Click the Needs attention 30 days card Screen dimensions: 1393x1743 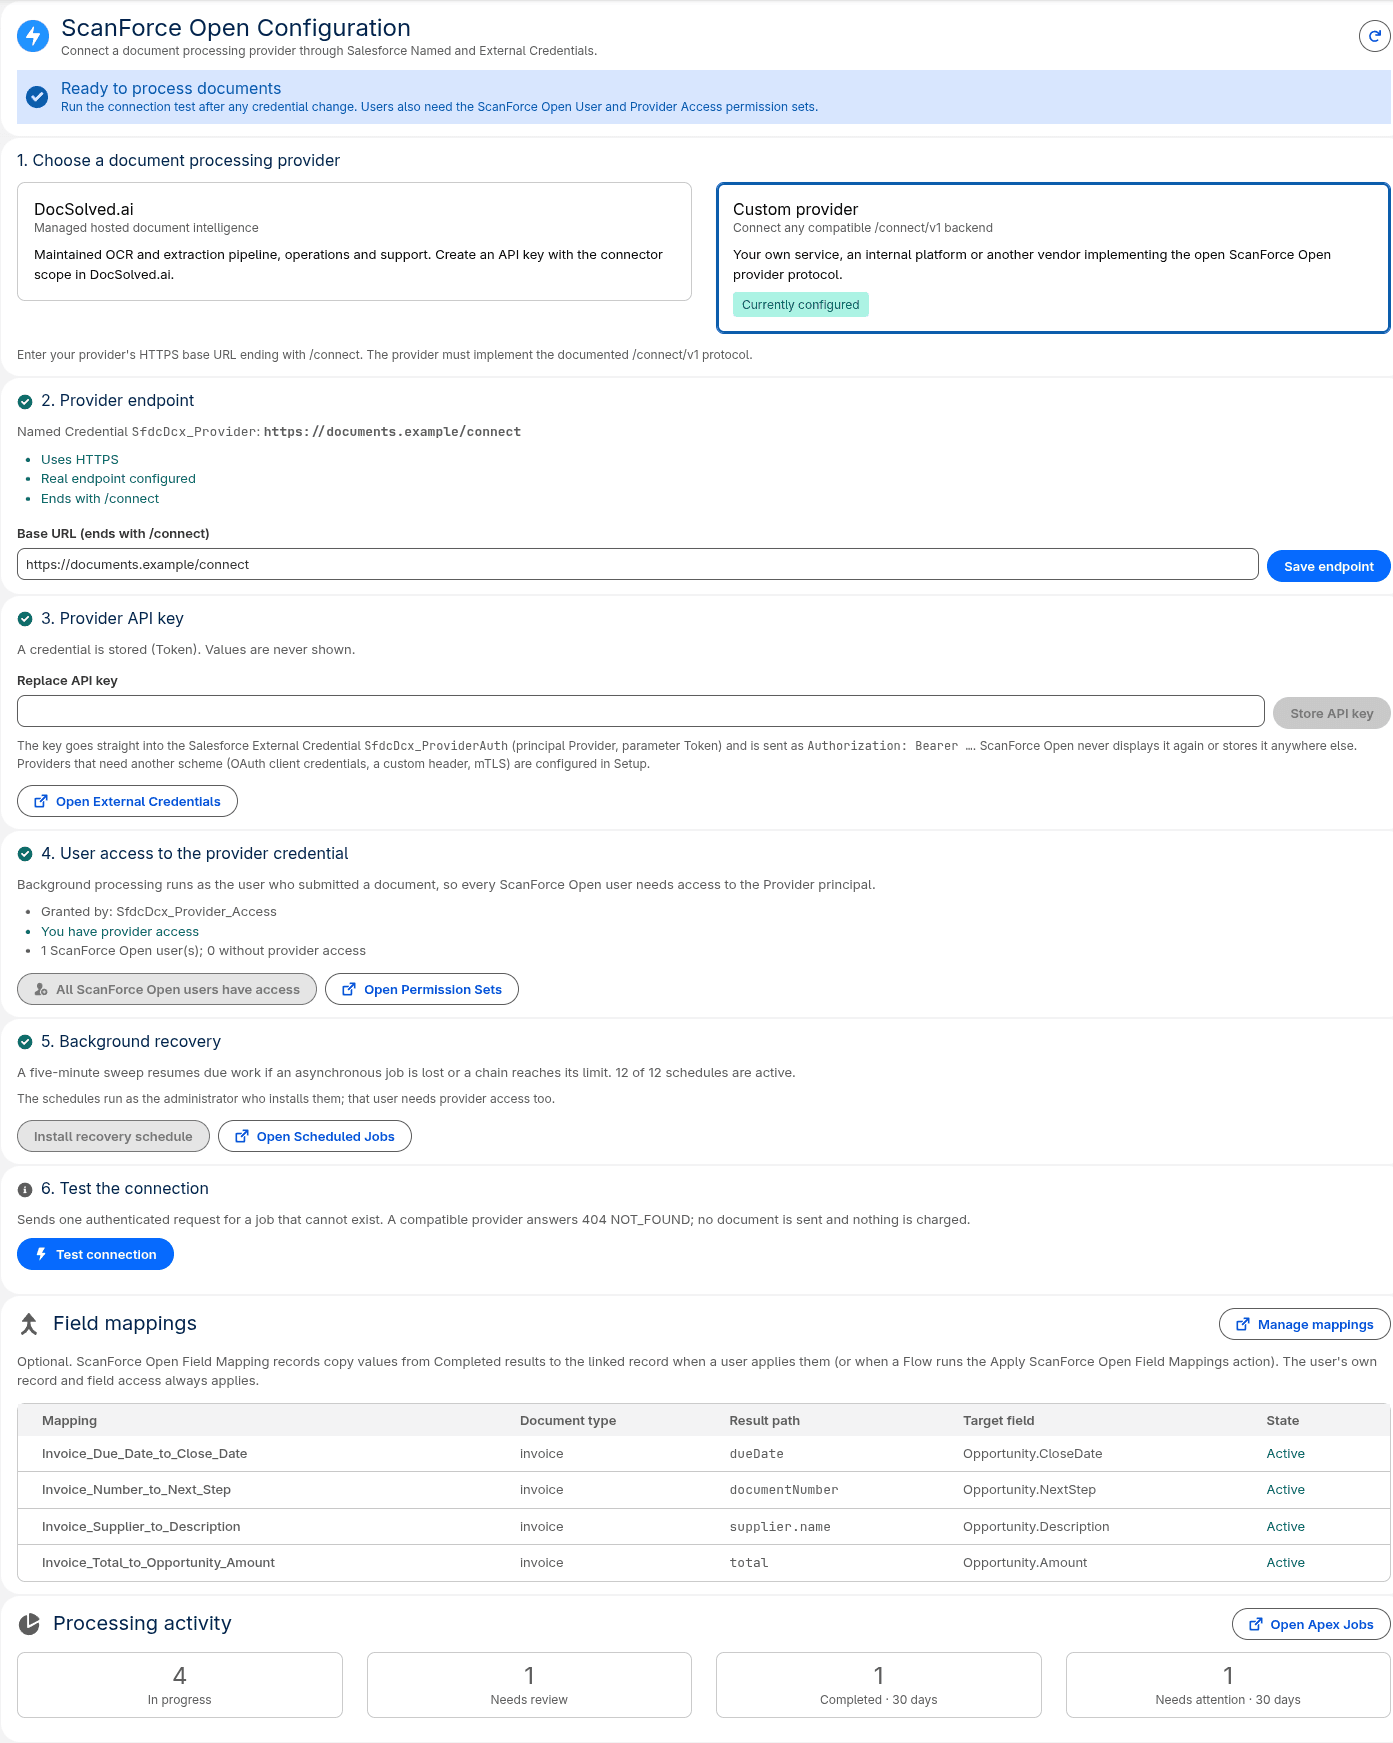pos(1228,1685)
